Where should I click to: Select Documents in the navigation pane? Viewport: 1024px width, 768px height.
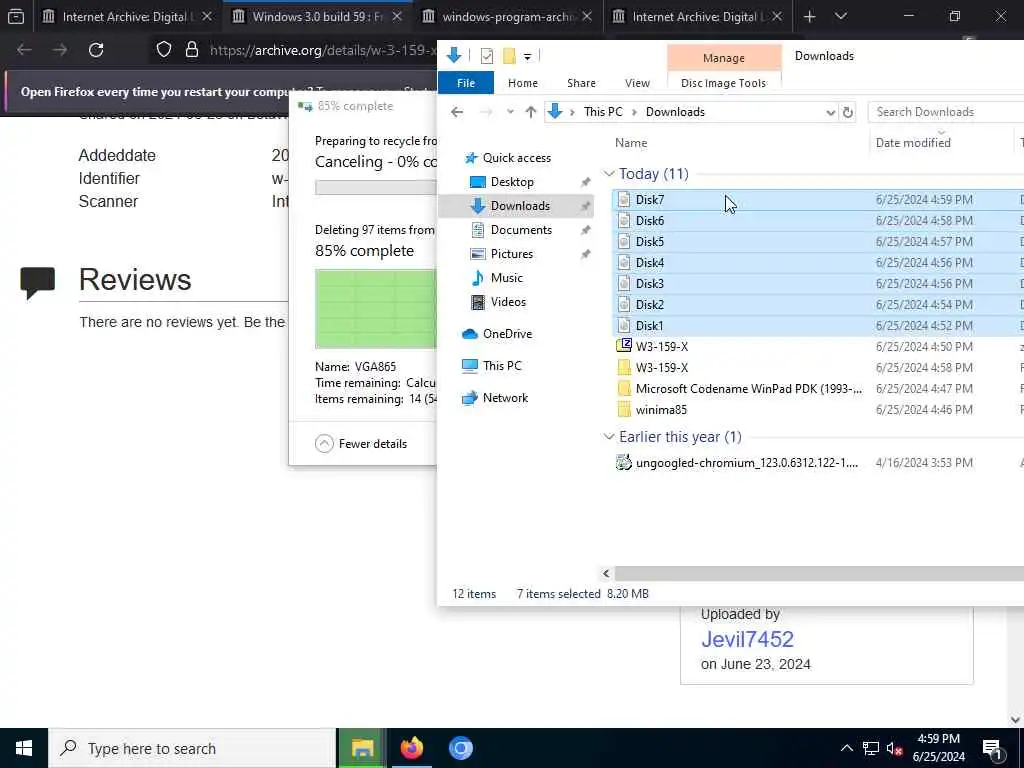point(521,230)
